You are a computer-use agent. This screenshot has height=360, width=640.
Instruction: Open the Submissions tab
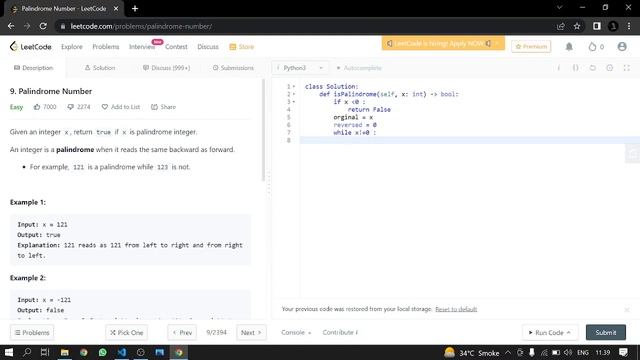tap(233, 68)
